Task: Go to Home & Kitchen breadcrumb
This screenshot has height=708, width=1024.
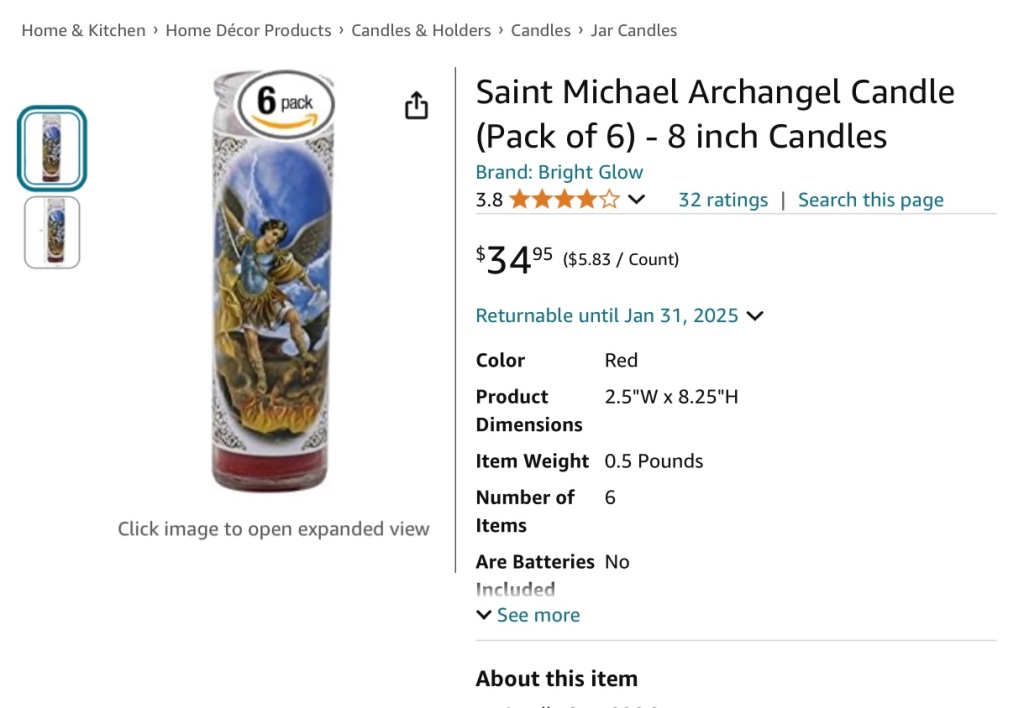Action: (84, 30)
